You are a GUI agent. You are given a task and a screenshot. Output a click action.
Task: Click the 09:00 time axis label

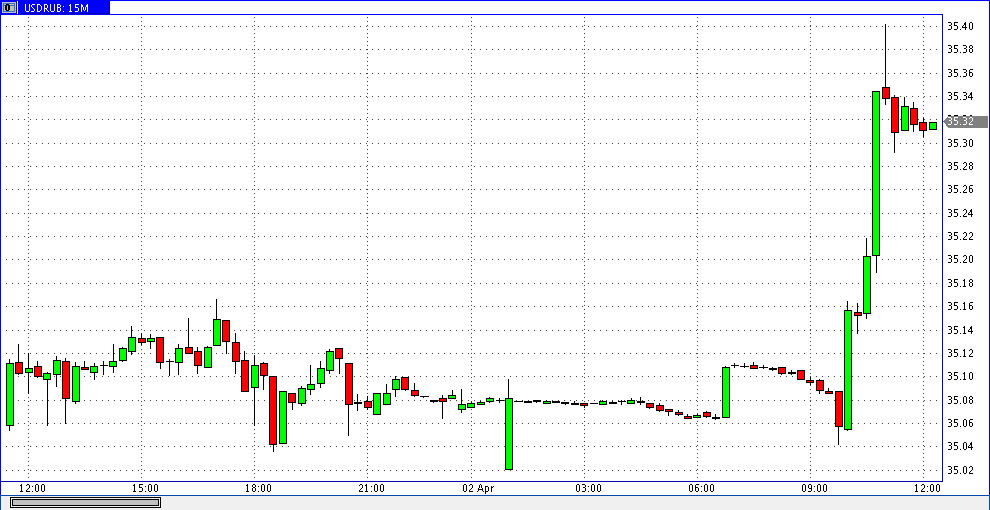click(814, 488)
